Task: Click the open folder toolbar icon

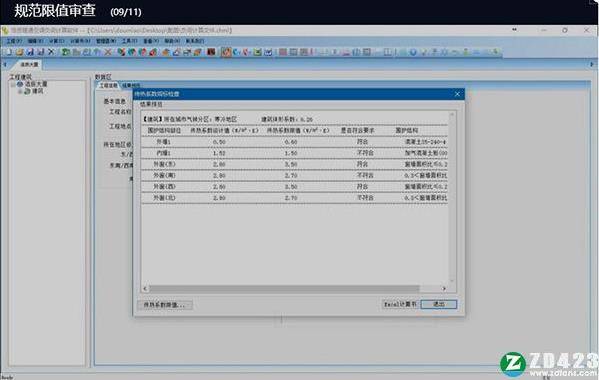Action: tap(19, 52)
